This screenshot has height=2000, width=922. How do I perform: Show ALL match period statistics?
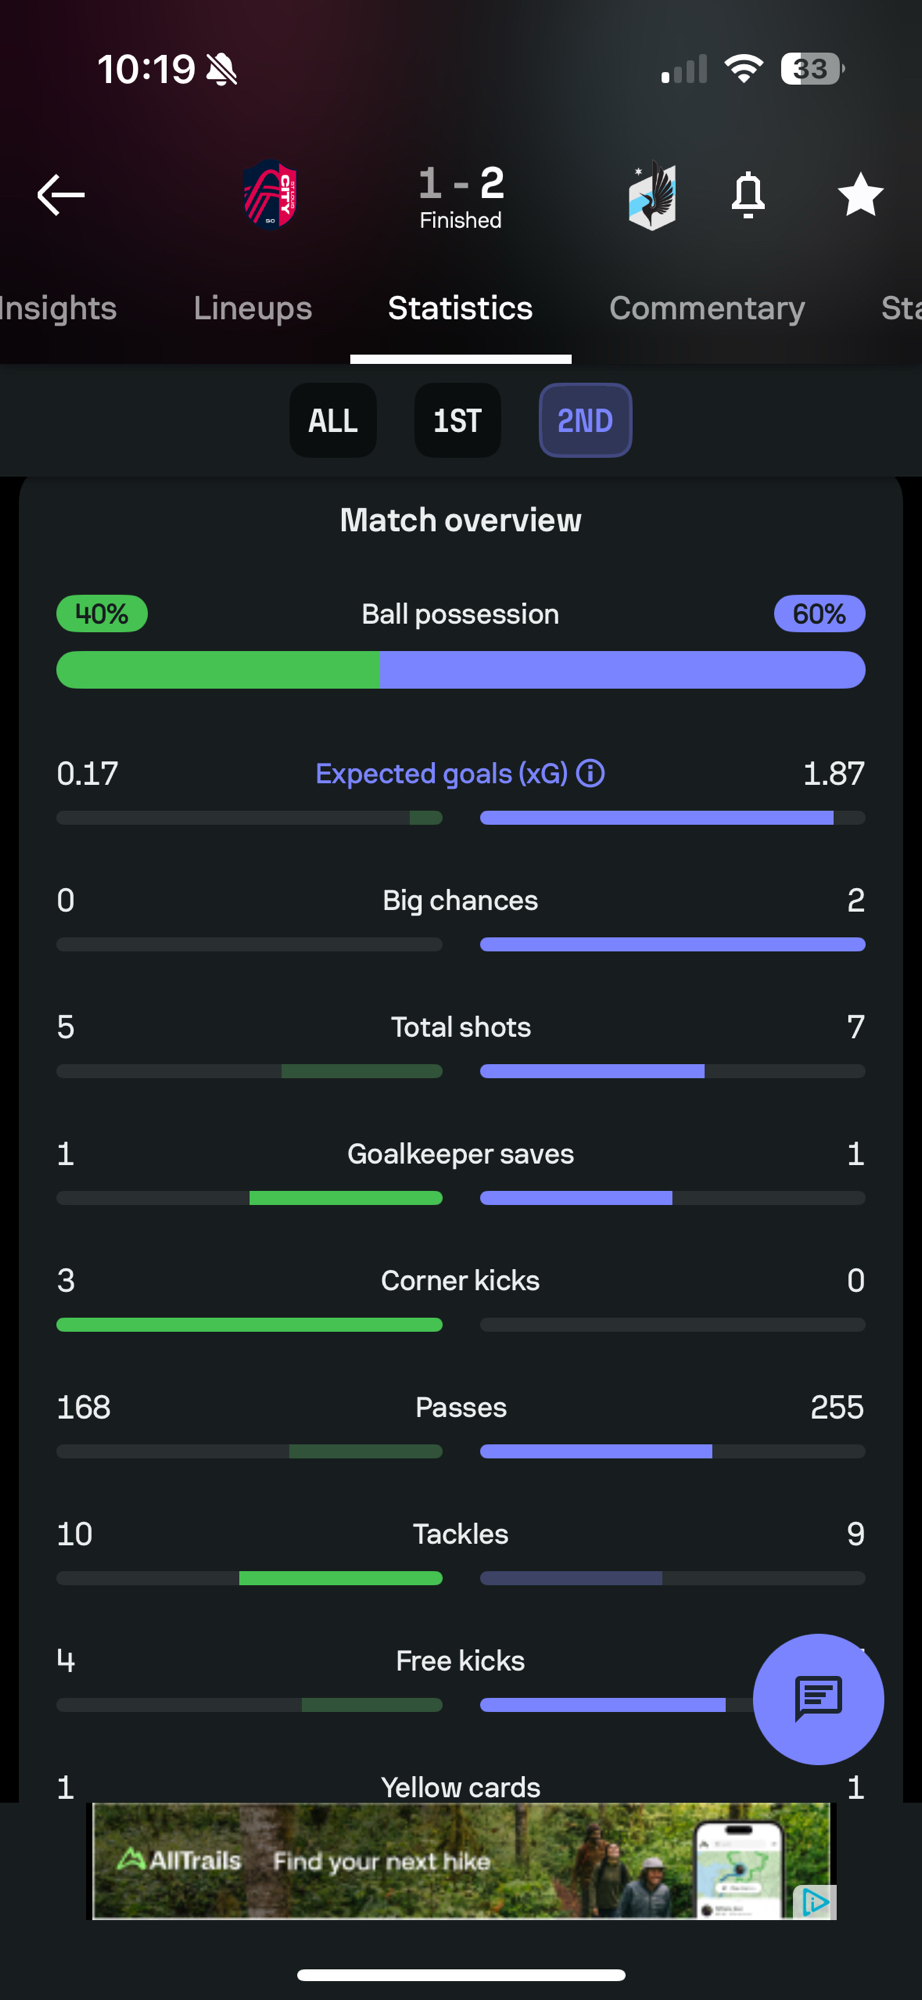333,421
